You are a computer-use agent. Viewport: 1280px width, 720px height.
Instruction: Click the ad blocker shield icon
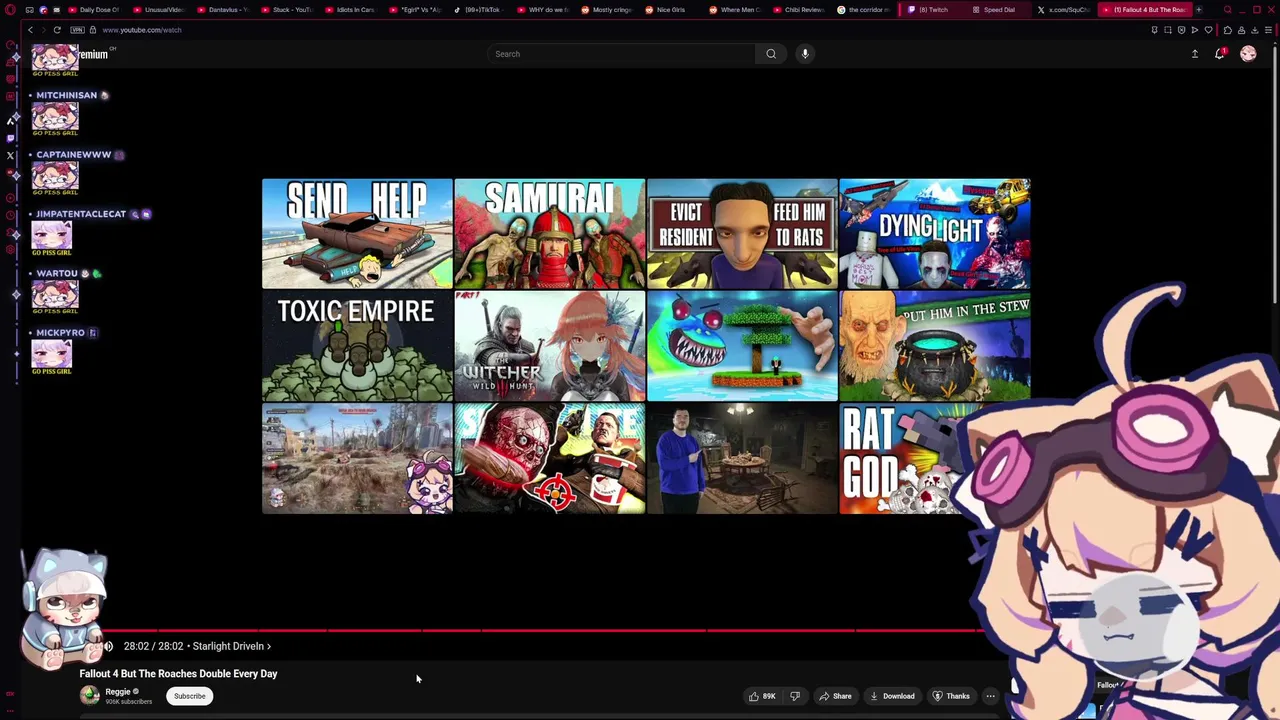(1181, 30)
